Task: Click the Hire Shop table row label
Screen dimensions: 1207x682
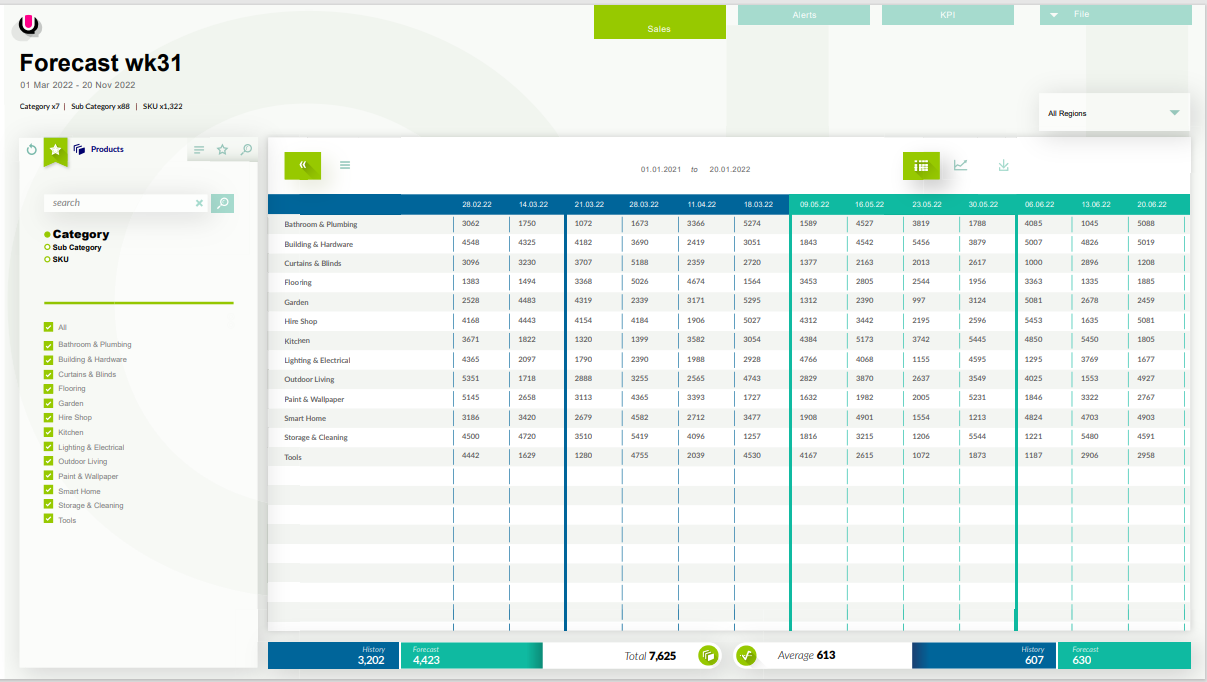Action: [301, 322]
